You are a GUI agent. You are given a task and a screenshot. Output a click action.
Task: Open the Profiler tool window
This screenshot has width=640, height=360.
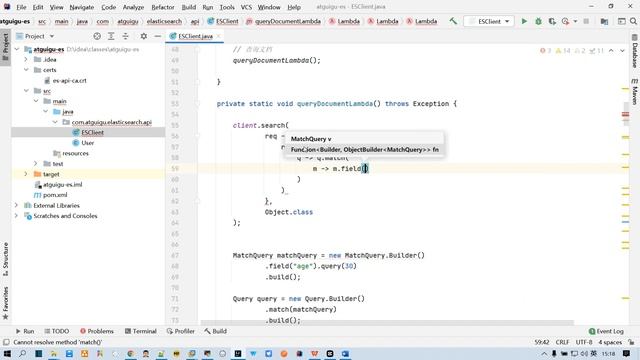coord(180,331)
